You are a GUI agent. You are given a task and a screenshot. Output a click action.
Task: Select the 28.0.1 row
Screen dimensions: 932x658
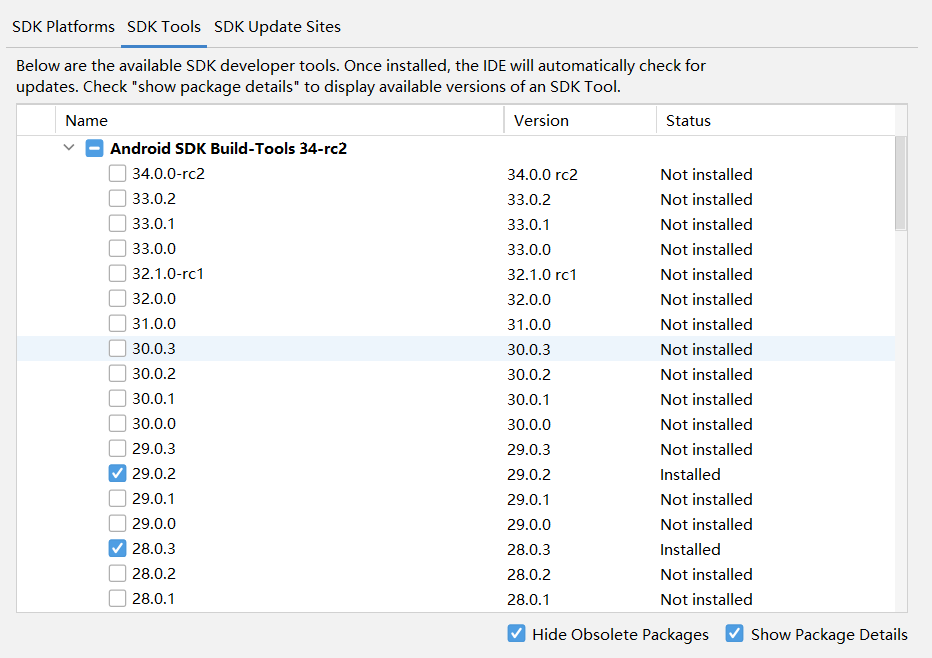(456, 599)
